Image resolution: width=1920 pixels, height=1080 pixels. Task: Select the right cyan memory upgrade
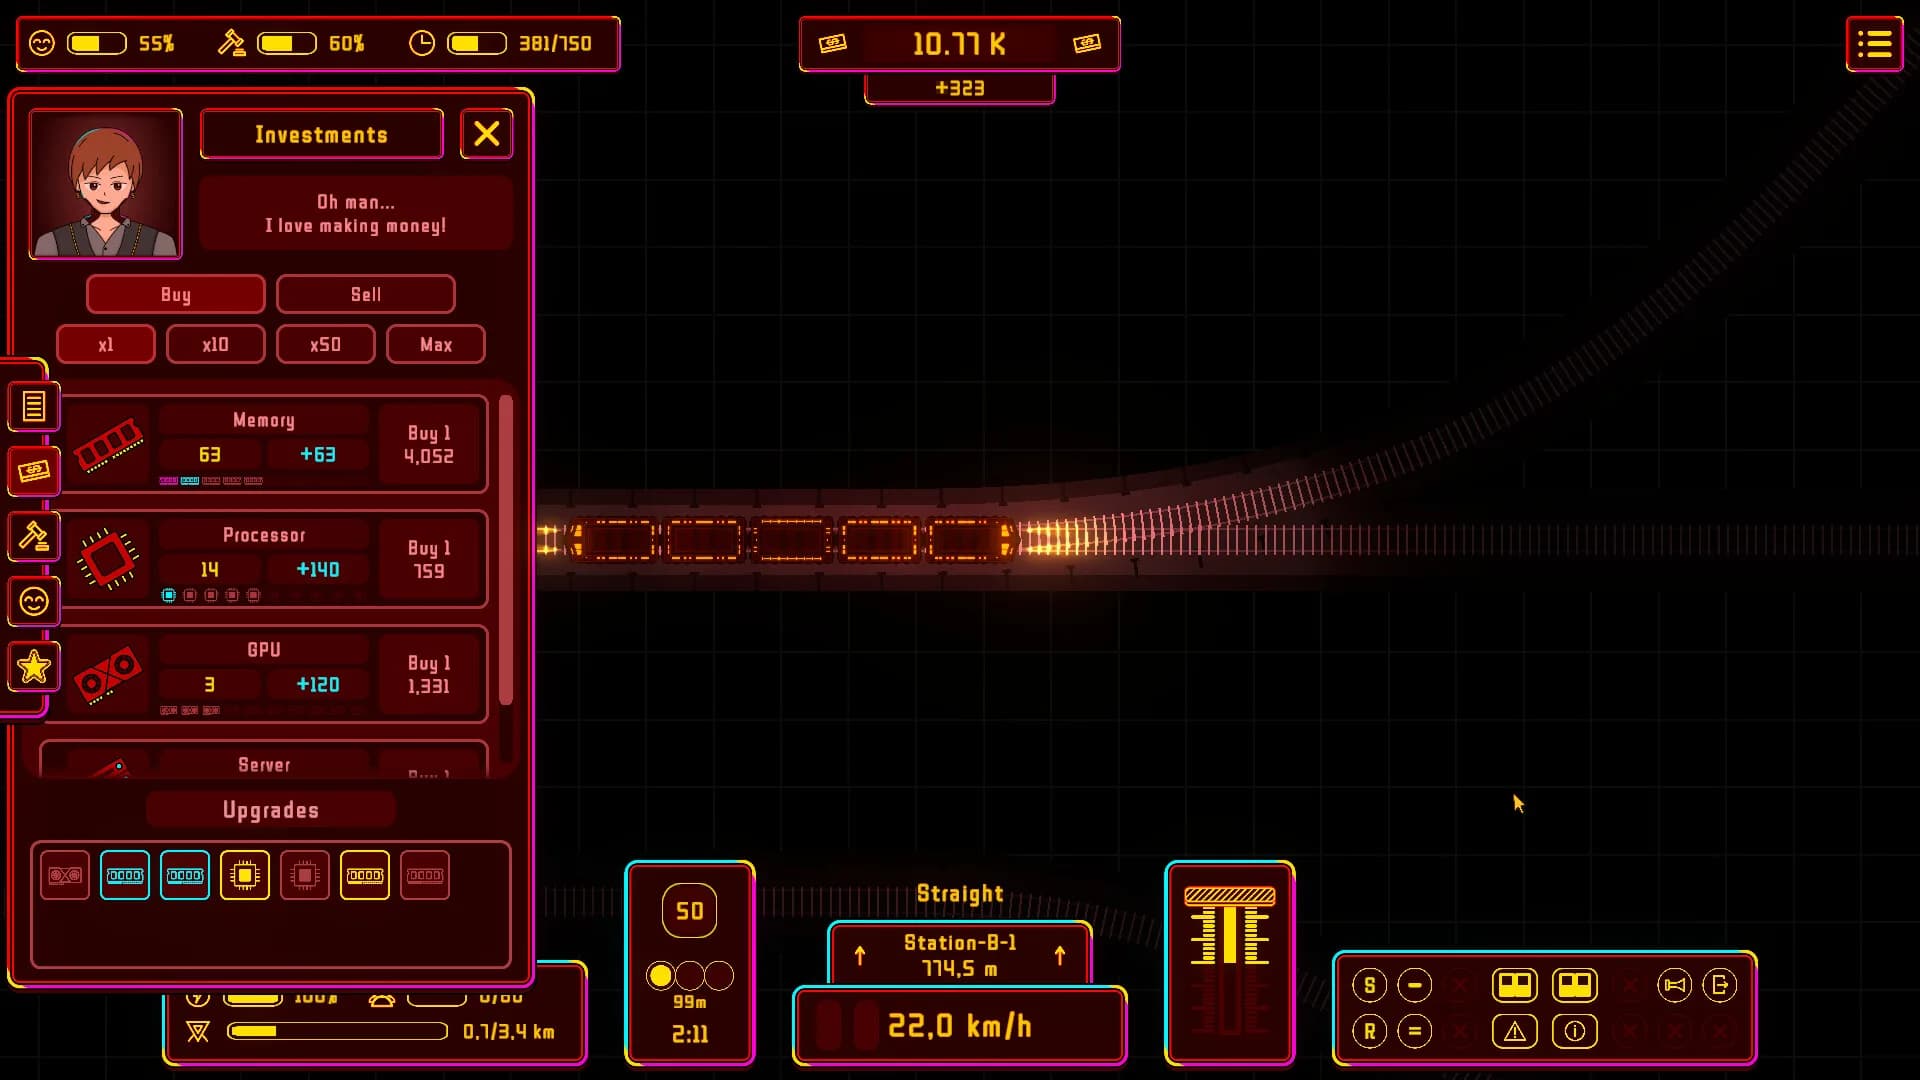click(185, 875)
